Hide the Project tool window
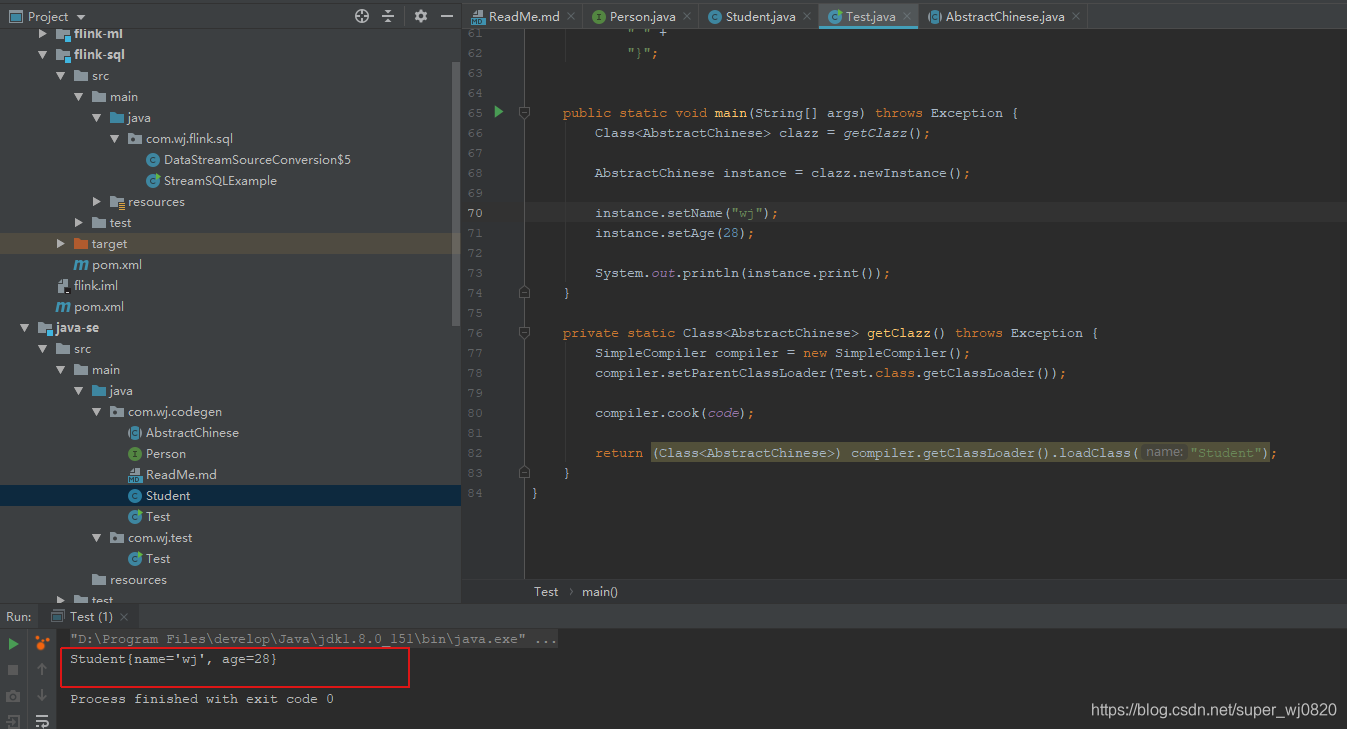The image size is (1347, 729). click(x=446, y=16)
